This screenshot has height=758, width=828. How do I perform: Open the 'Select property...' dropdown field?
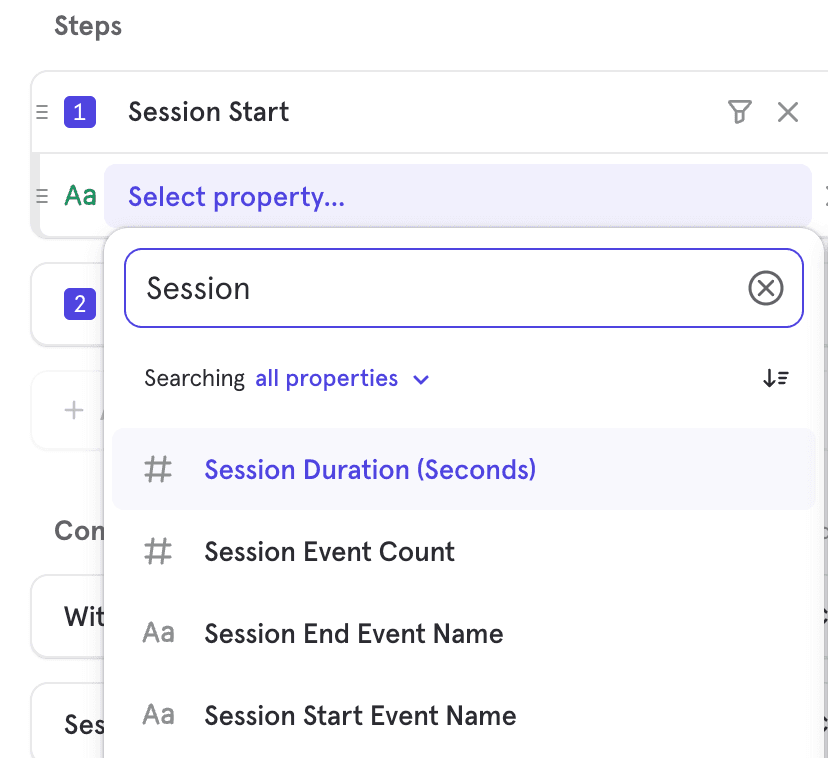click(456, 196)
